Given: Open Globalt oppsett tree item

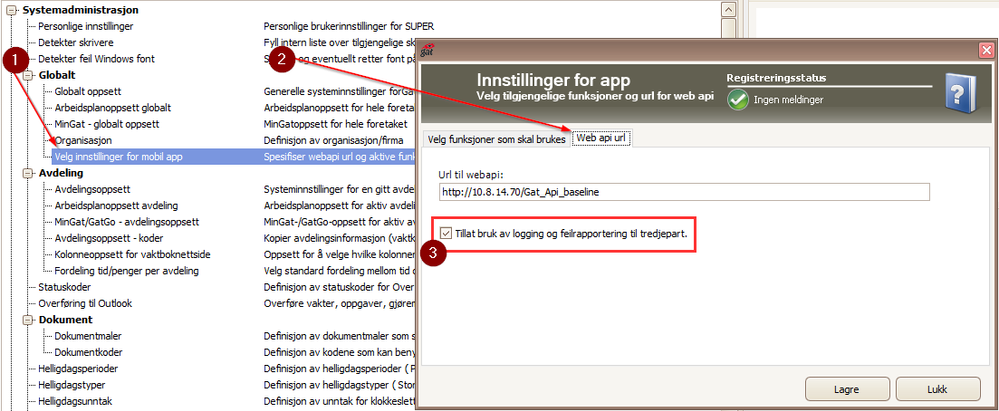Looking at the screenshot, I should (88, 91).
